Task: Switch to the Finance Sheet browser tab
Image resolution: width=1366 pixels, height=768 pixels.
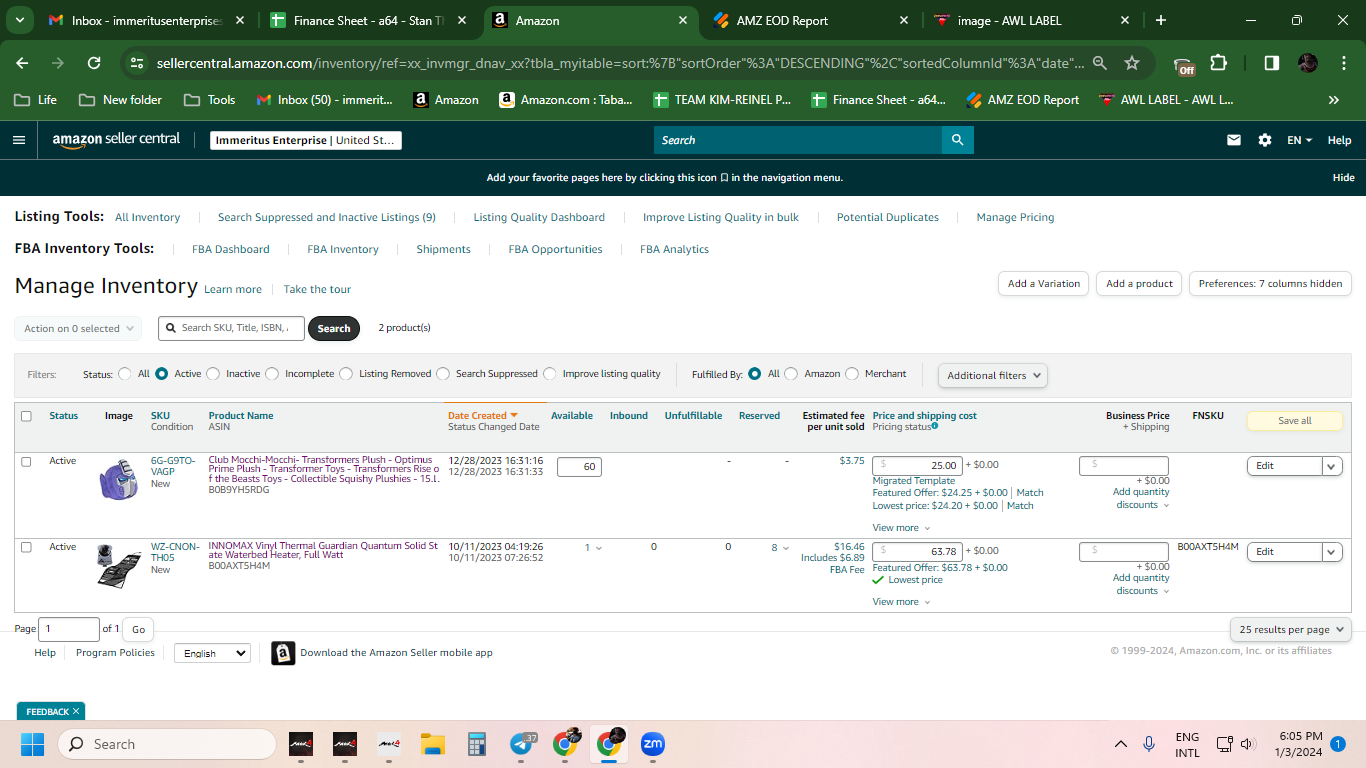Action: [368, 20]
